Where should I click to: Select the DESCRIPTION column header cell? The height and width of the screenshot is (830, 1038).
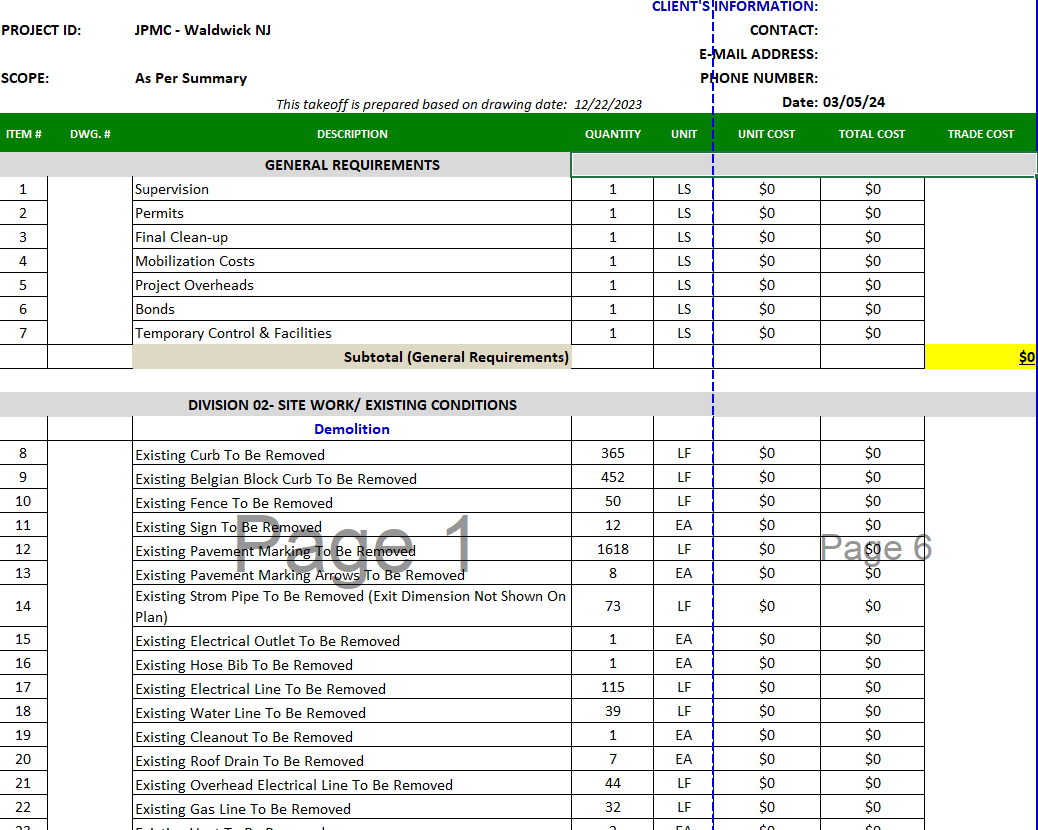[352, 134]
